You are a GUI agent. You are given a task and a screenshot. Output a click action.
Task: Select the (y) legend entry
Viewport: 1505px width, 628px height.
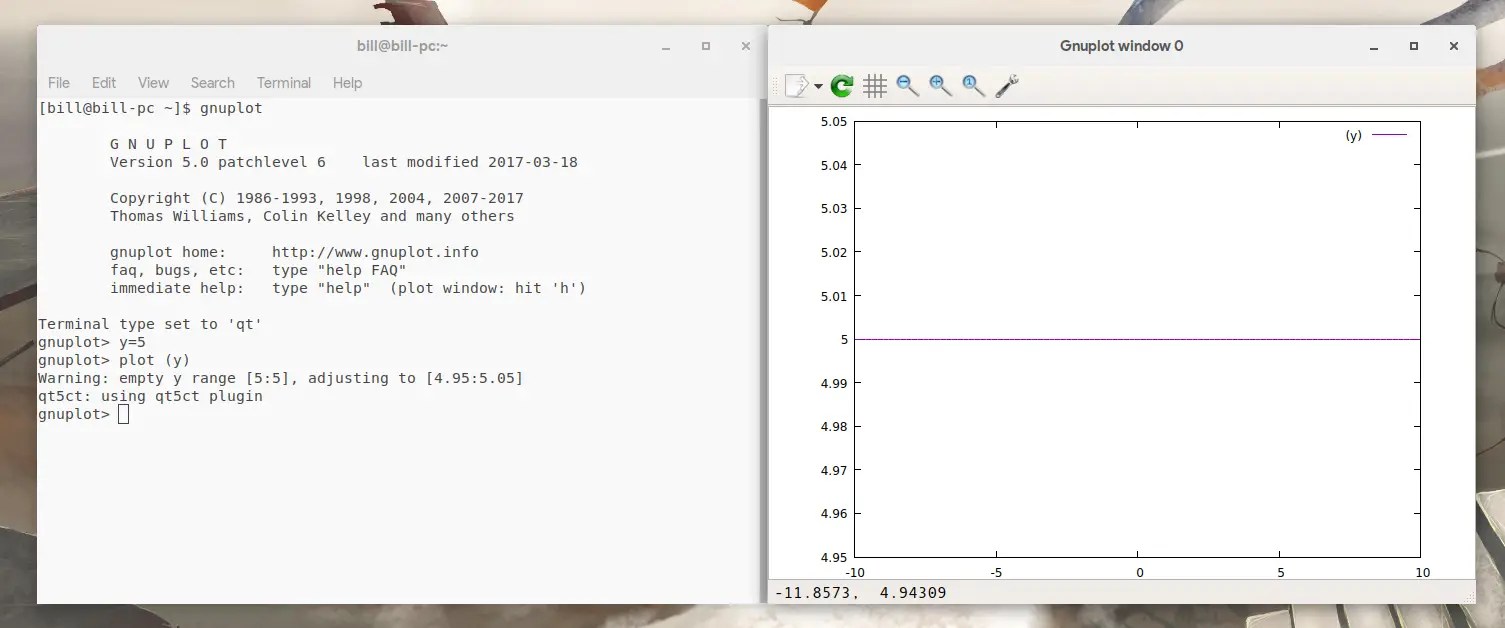click(1352, 135)
